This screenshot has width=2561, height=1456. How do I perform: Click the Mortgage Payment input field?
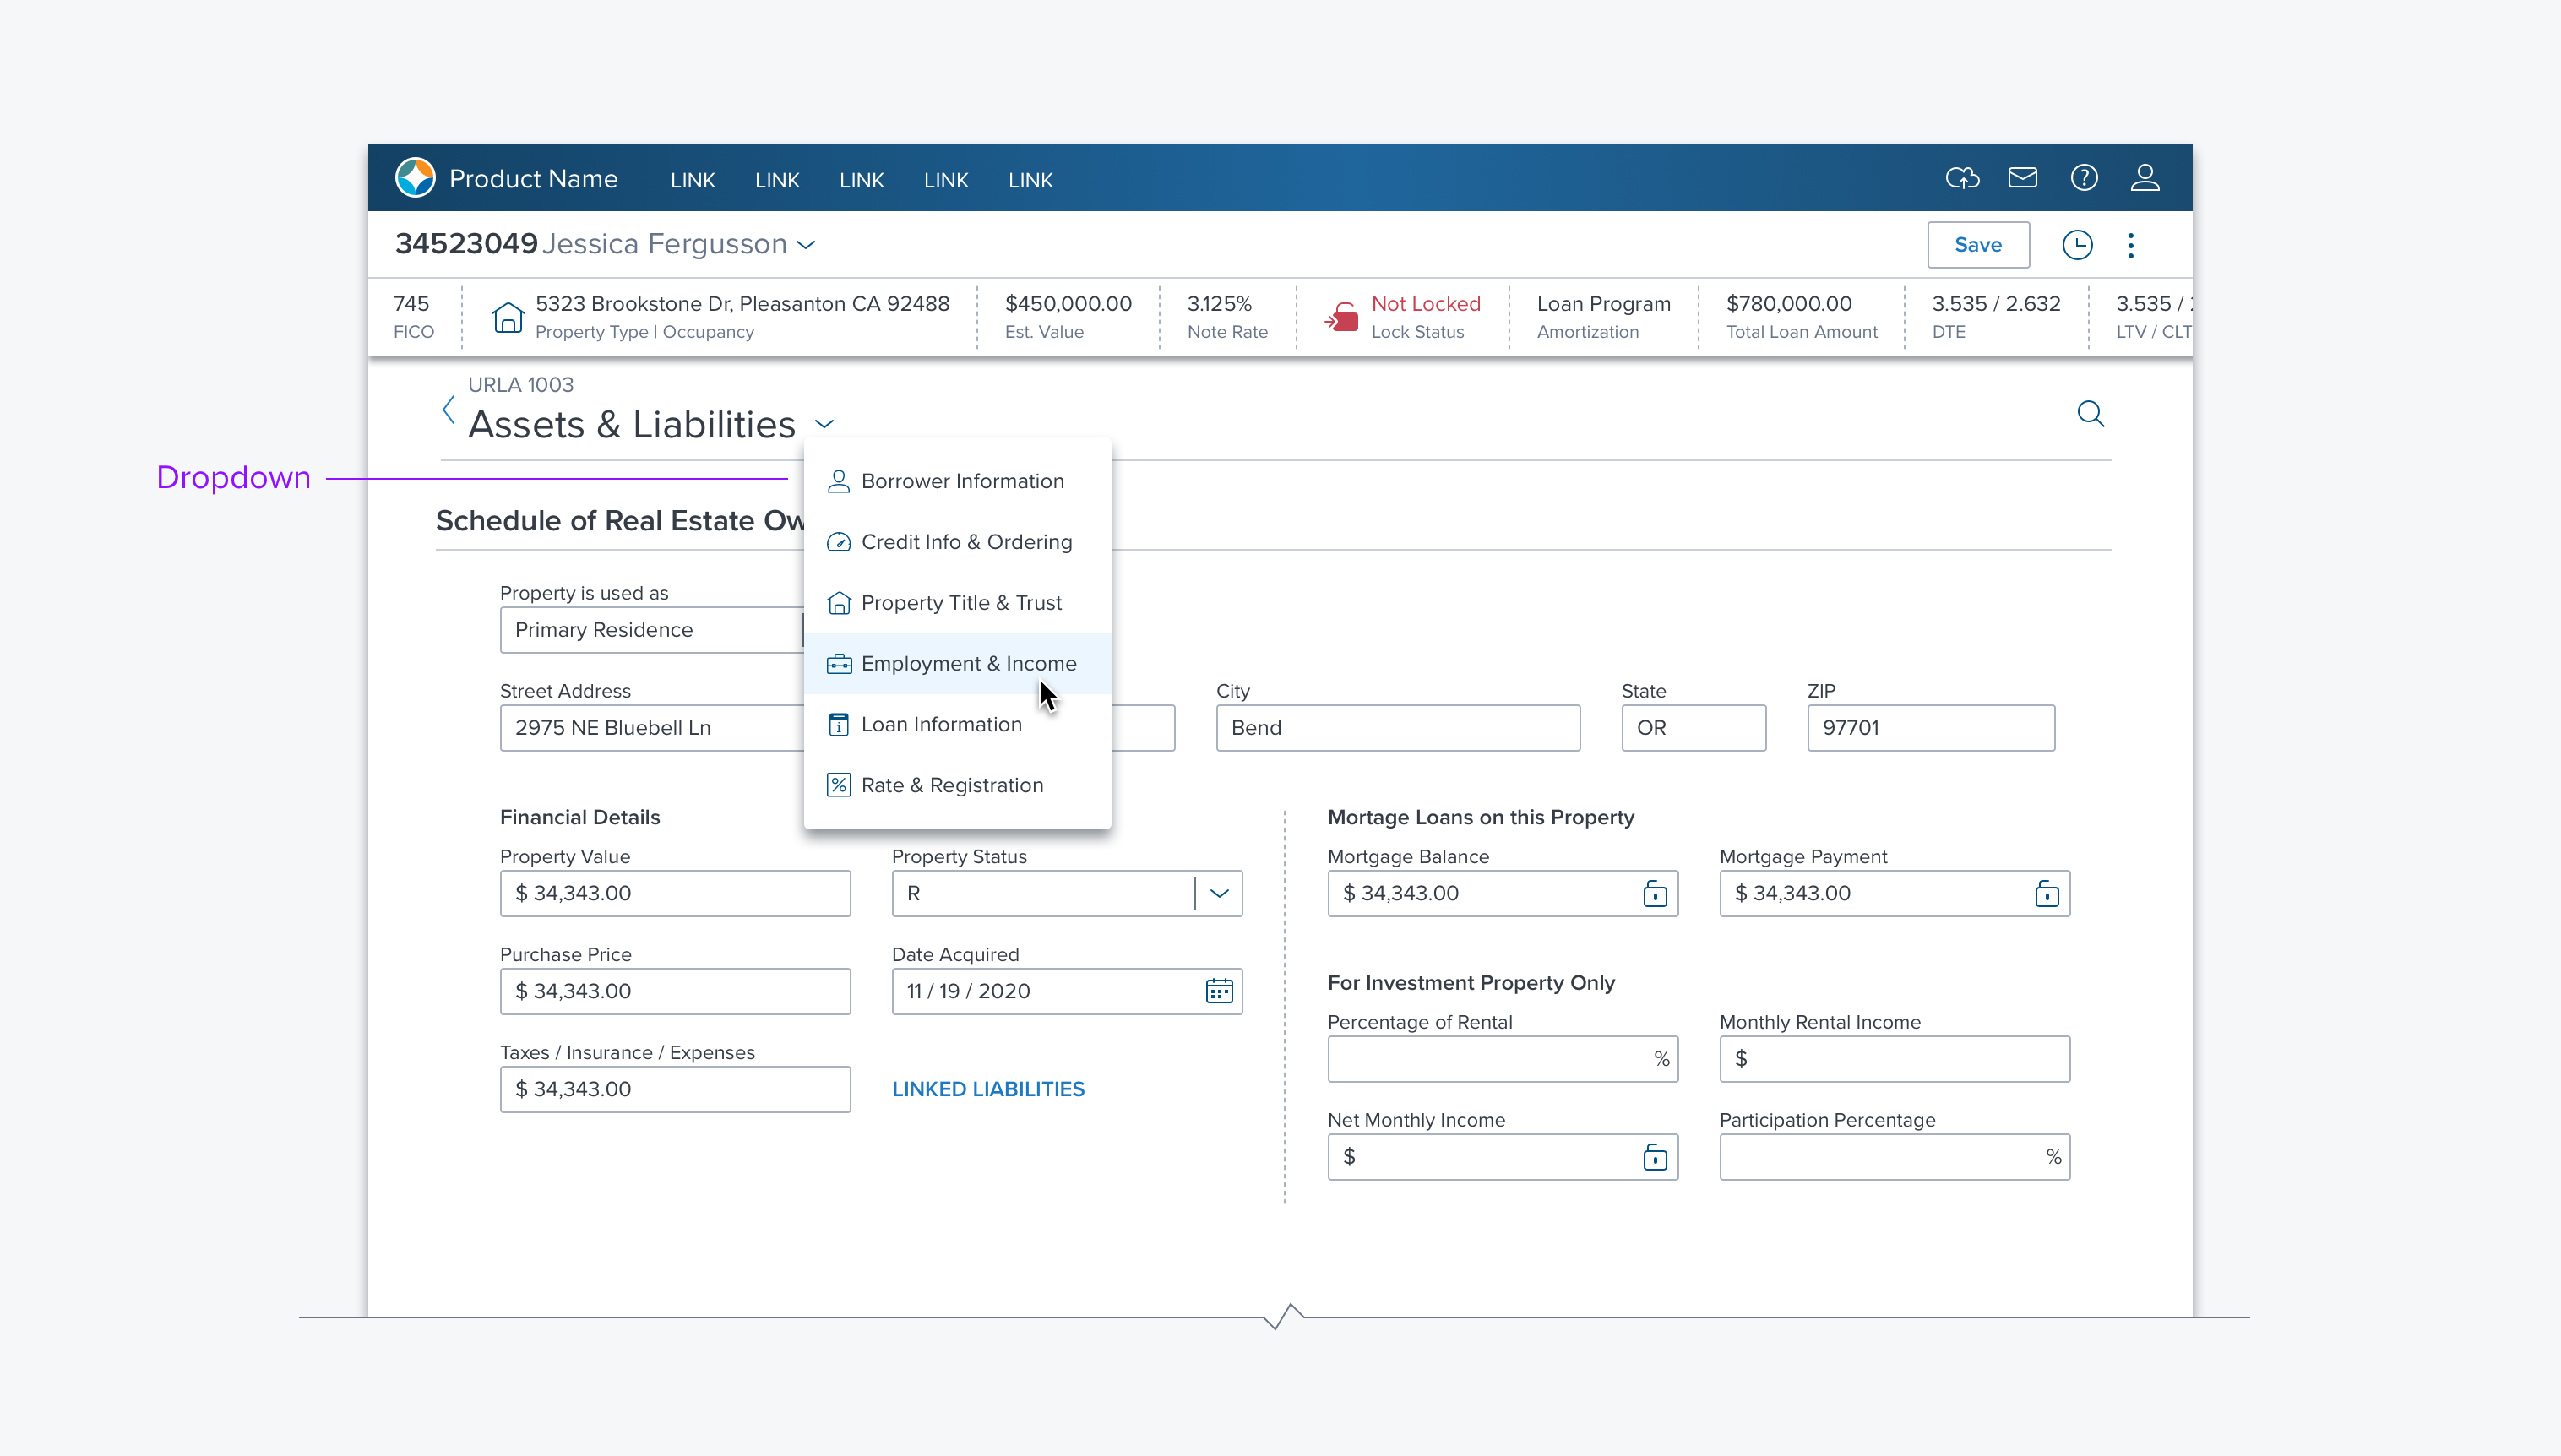pyautogui.click(x=1895, y=893)
